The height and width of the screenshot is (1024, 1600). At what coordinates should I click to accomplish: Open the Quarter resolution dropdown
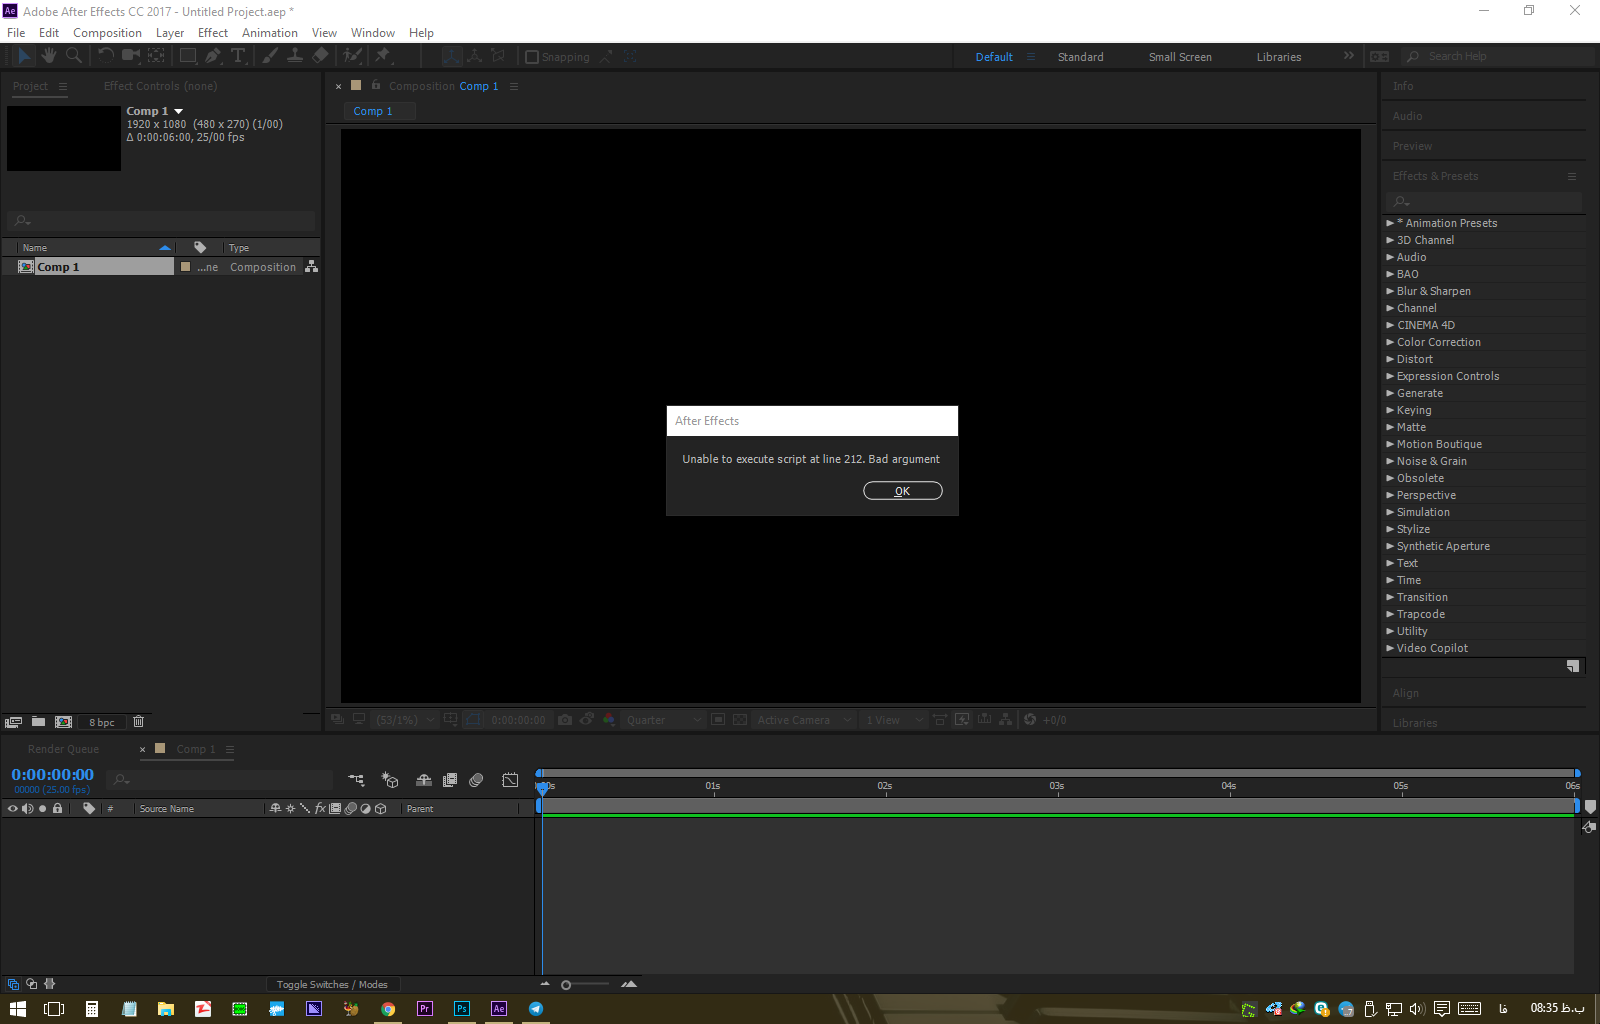point(664,720)
